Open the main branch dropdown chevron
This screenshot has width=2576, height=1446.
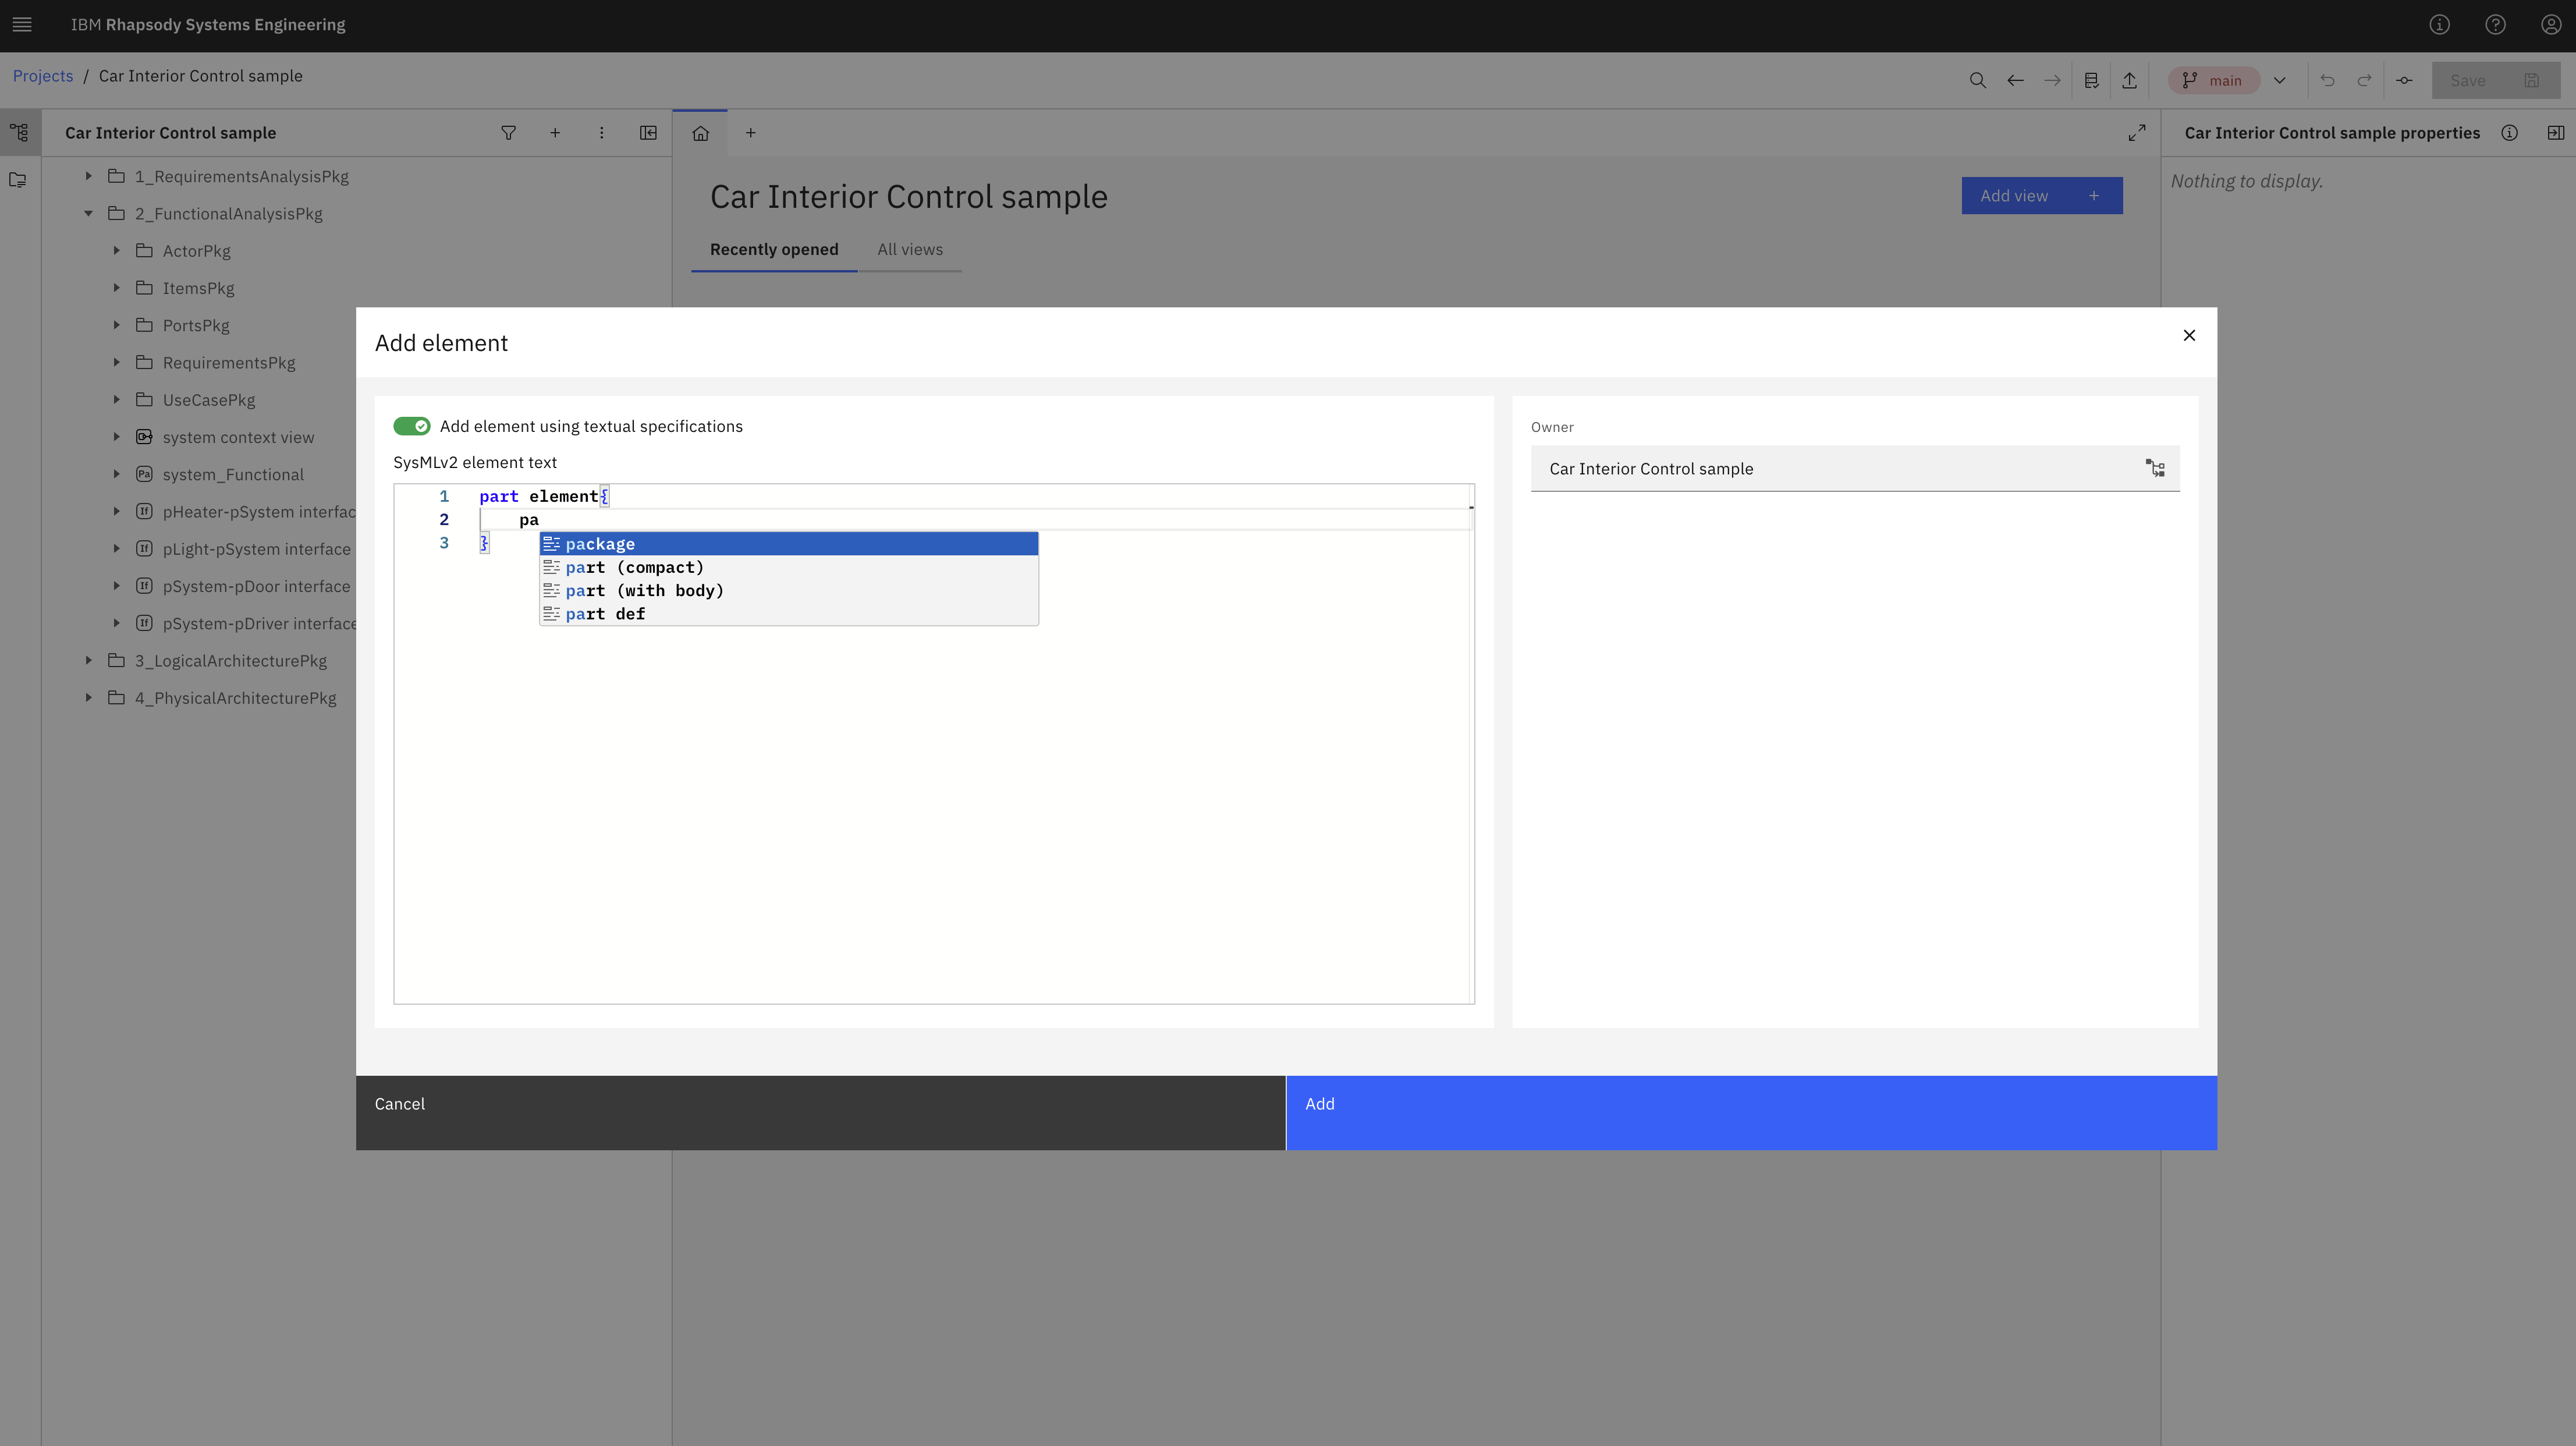2279,80
